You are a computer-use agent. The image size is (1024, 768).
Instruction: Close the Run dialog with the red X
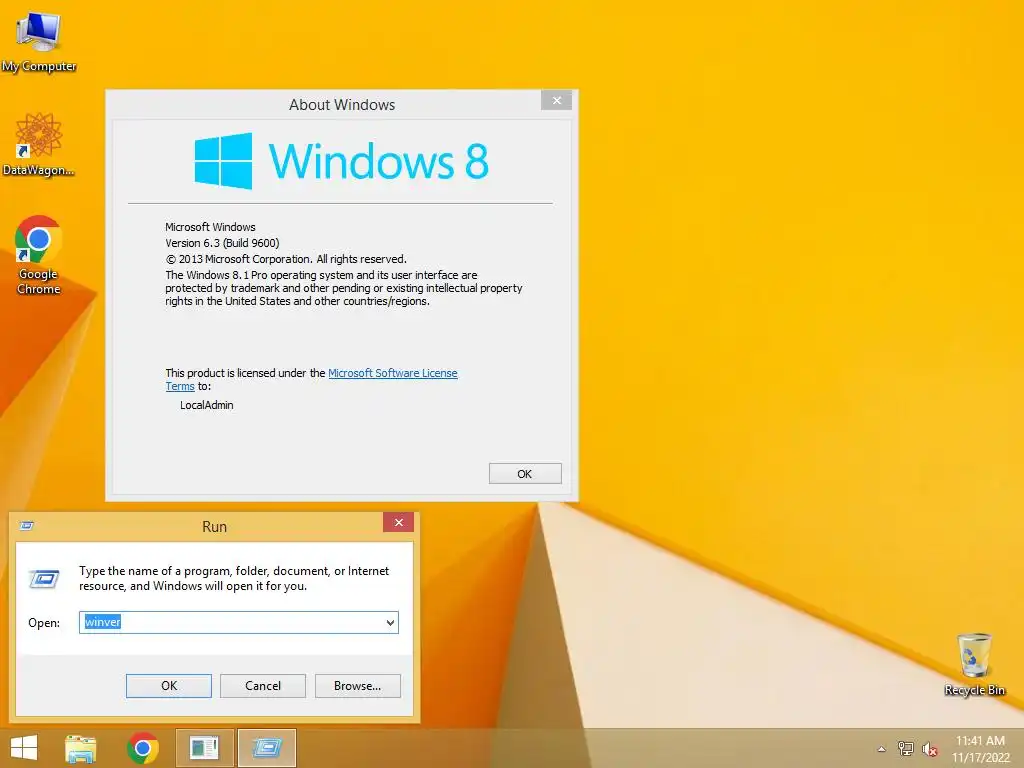(398, 522)
